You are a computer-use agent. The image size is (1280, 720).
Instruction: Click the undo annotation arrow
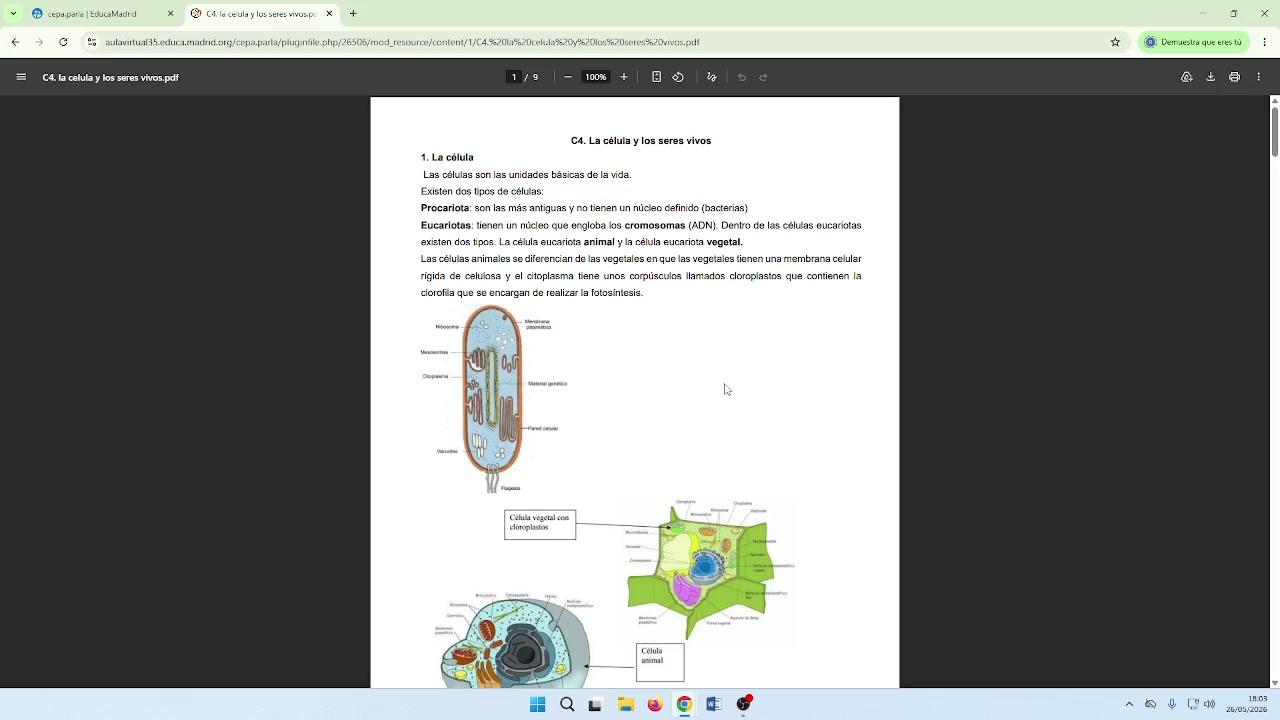pyautogui.click(x=742, y=77)
